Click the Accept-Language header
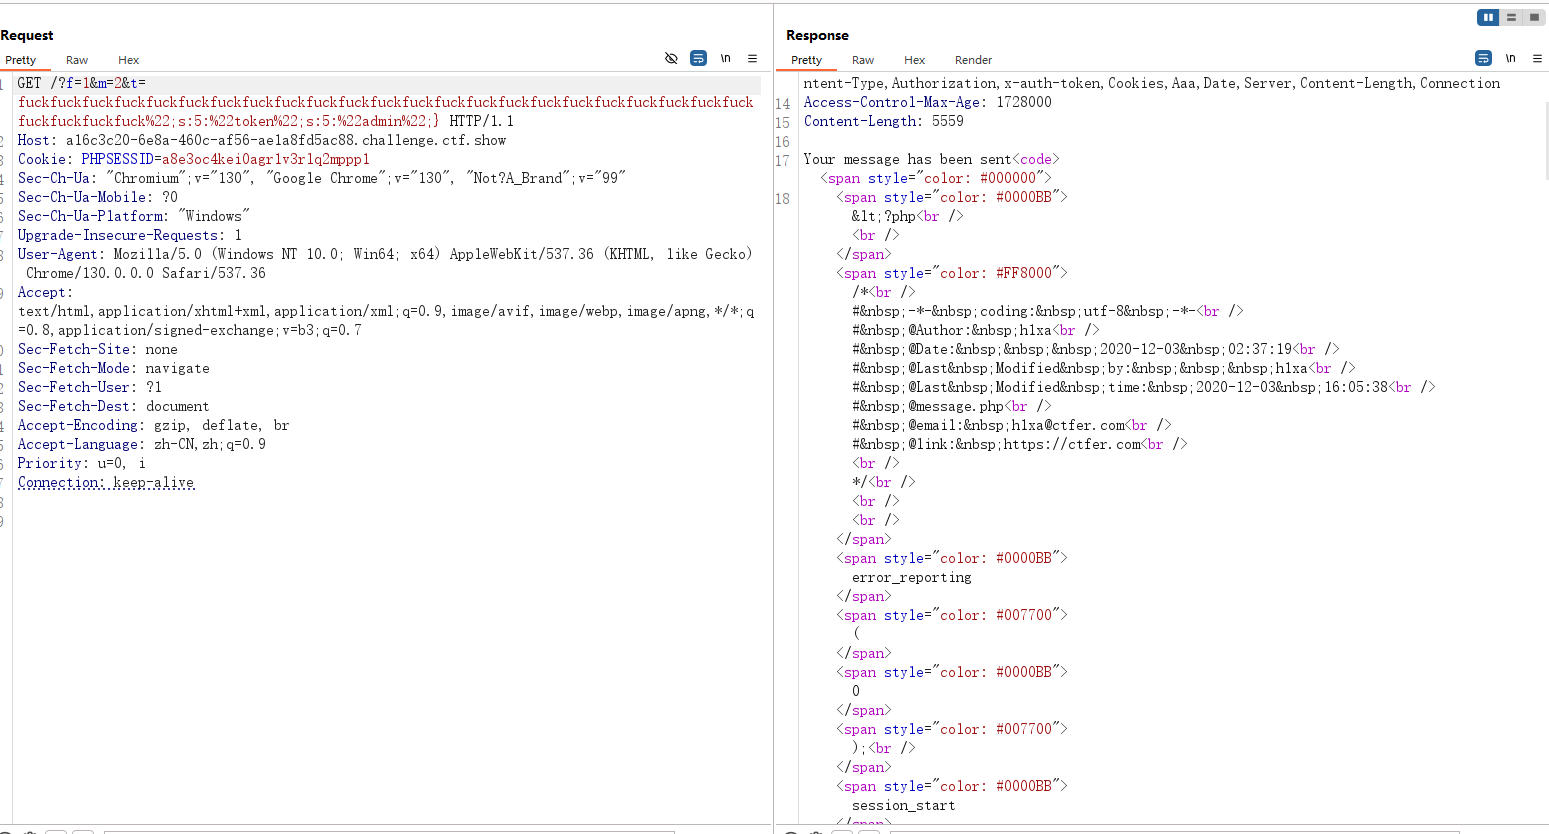The height and width of the screenshot is (834, 1549). [141, 444]
